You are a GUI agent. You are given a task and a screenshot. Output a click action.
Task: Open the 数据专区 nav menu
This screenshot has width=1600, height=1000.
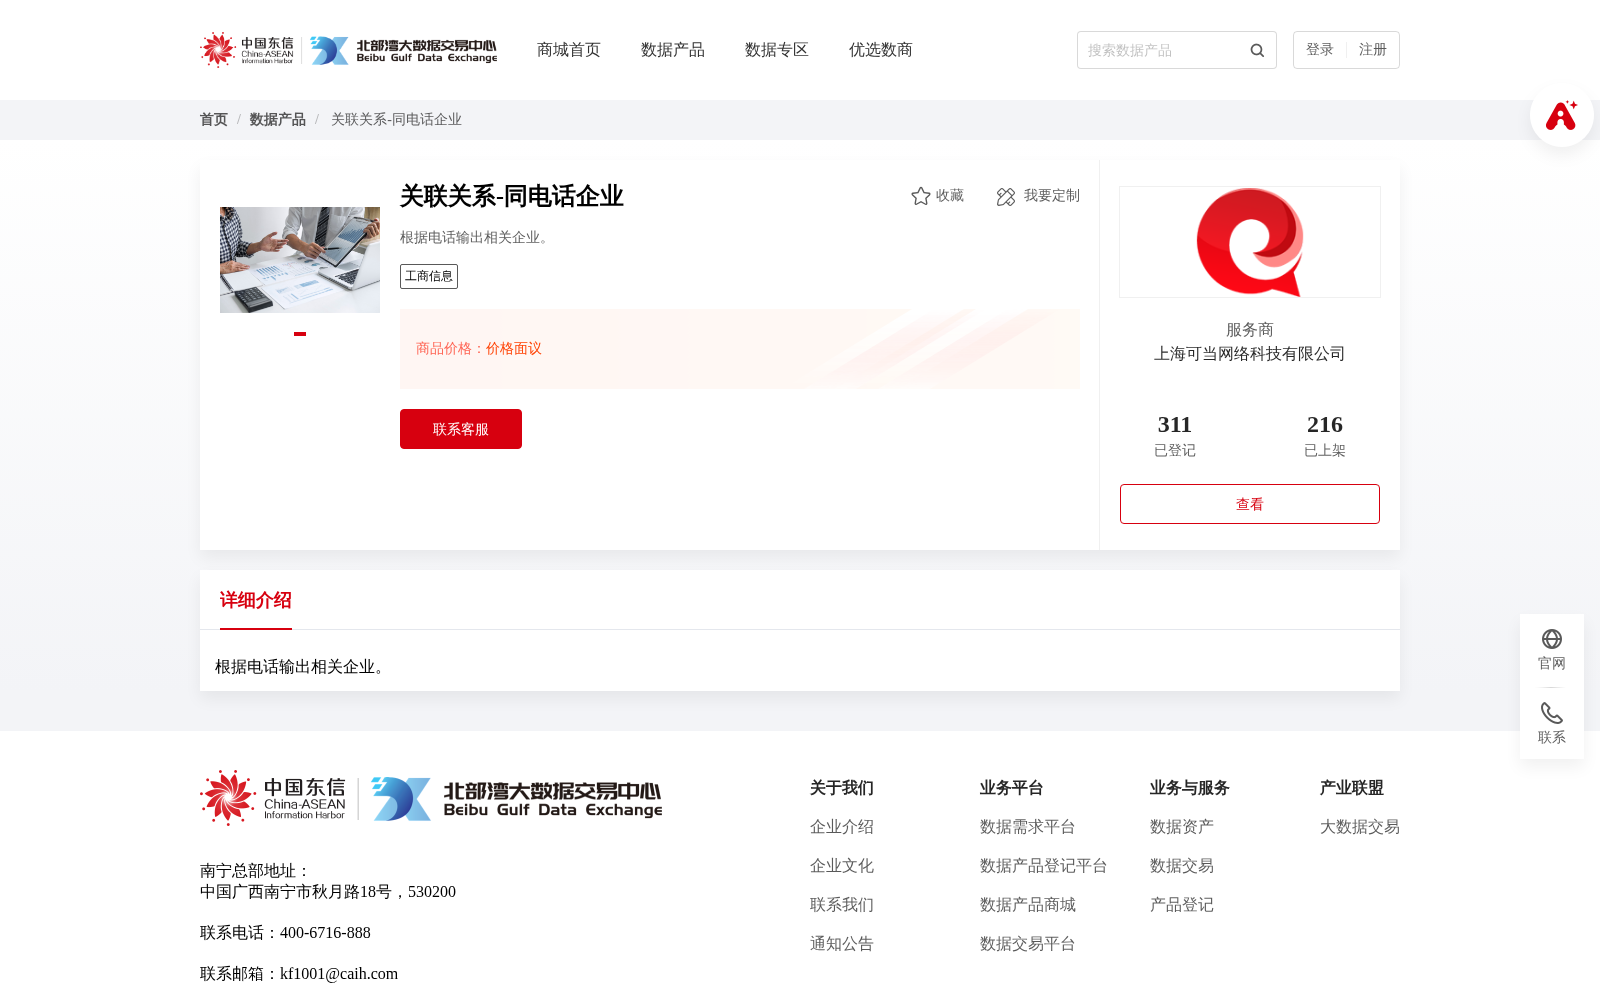click(x=777, y=50)
